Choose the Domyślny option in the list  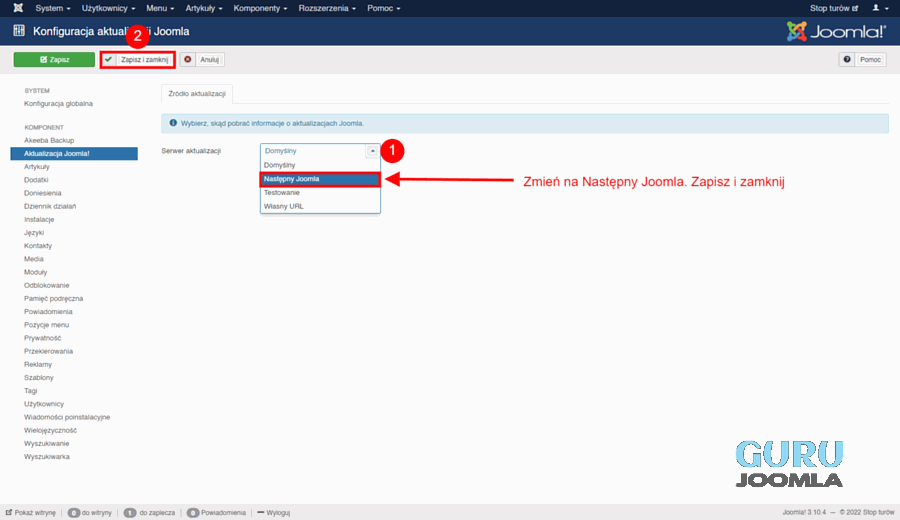click(320, 165)
